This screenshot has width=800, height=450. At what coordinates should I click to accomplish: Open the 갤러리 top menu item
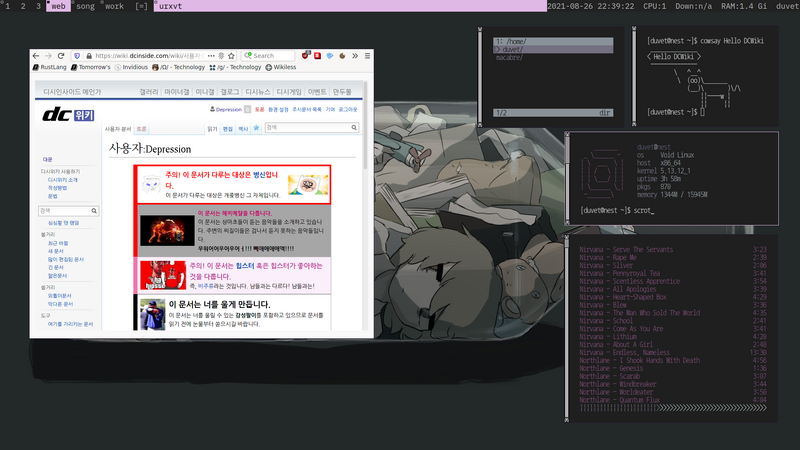coord(148,92)
